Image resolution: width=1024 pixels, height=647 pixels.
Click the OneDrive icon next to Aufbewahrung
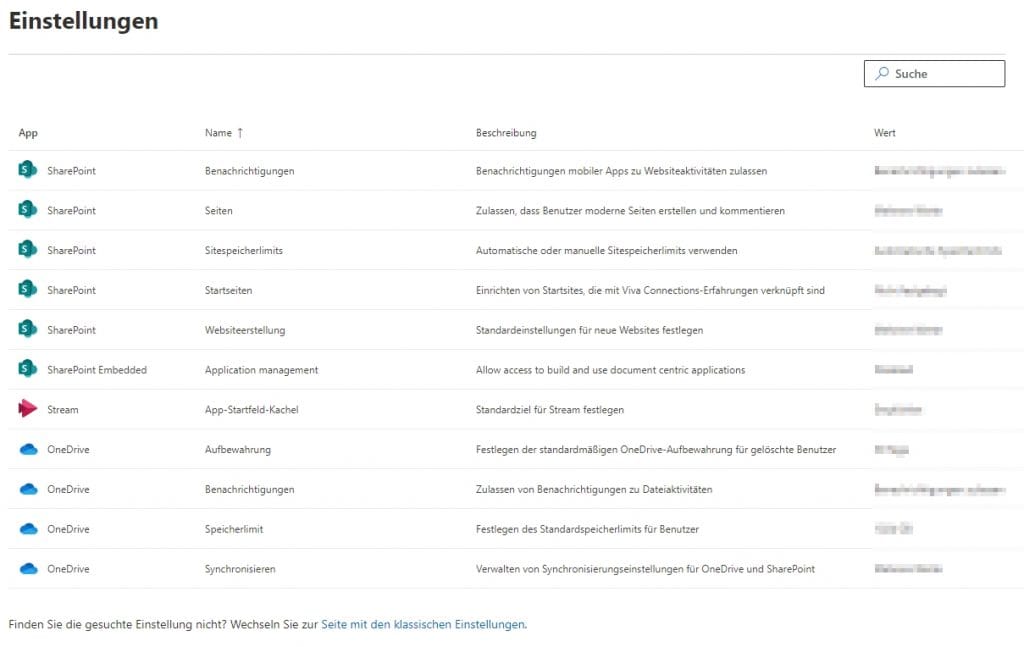pos(29,449)
